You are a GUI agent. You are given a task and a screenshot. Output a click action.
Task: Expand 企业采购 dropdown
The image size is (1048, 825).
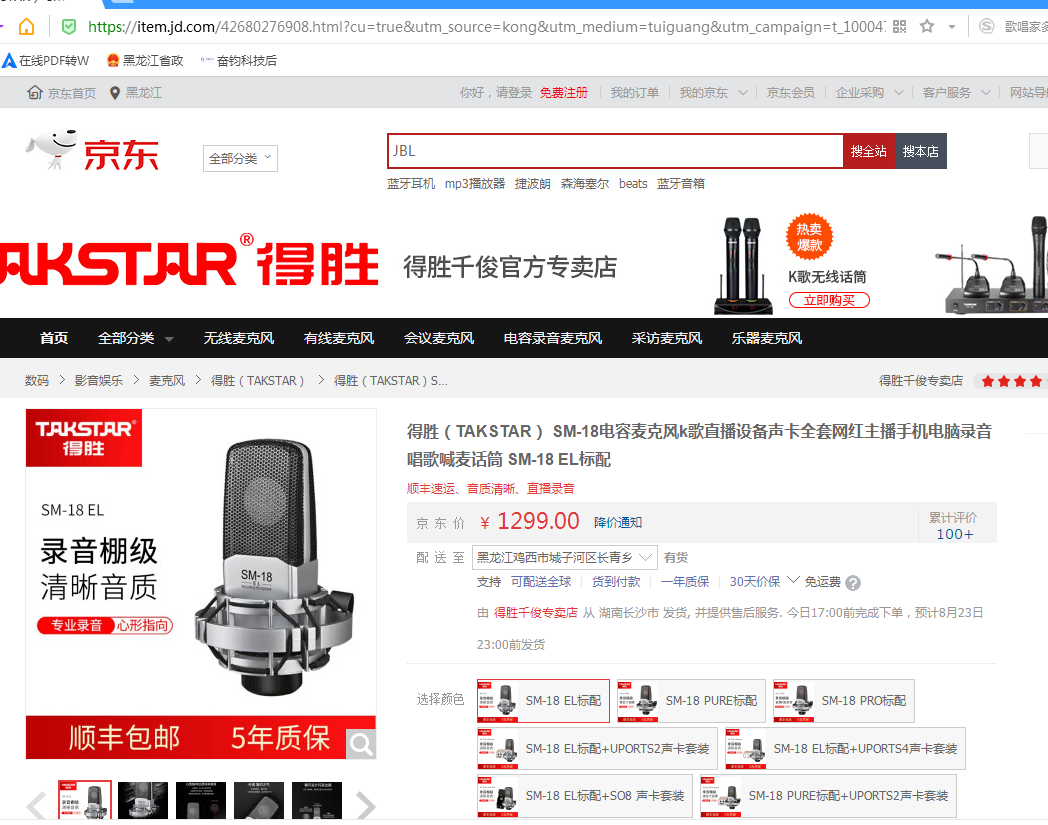coord(870,93)
